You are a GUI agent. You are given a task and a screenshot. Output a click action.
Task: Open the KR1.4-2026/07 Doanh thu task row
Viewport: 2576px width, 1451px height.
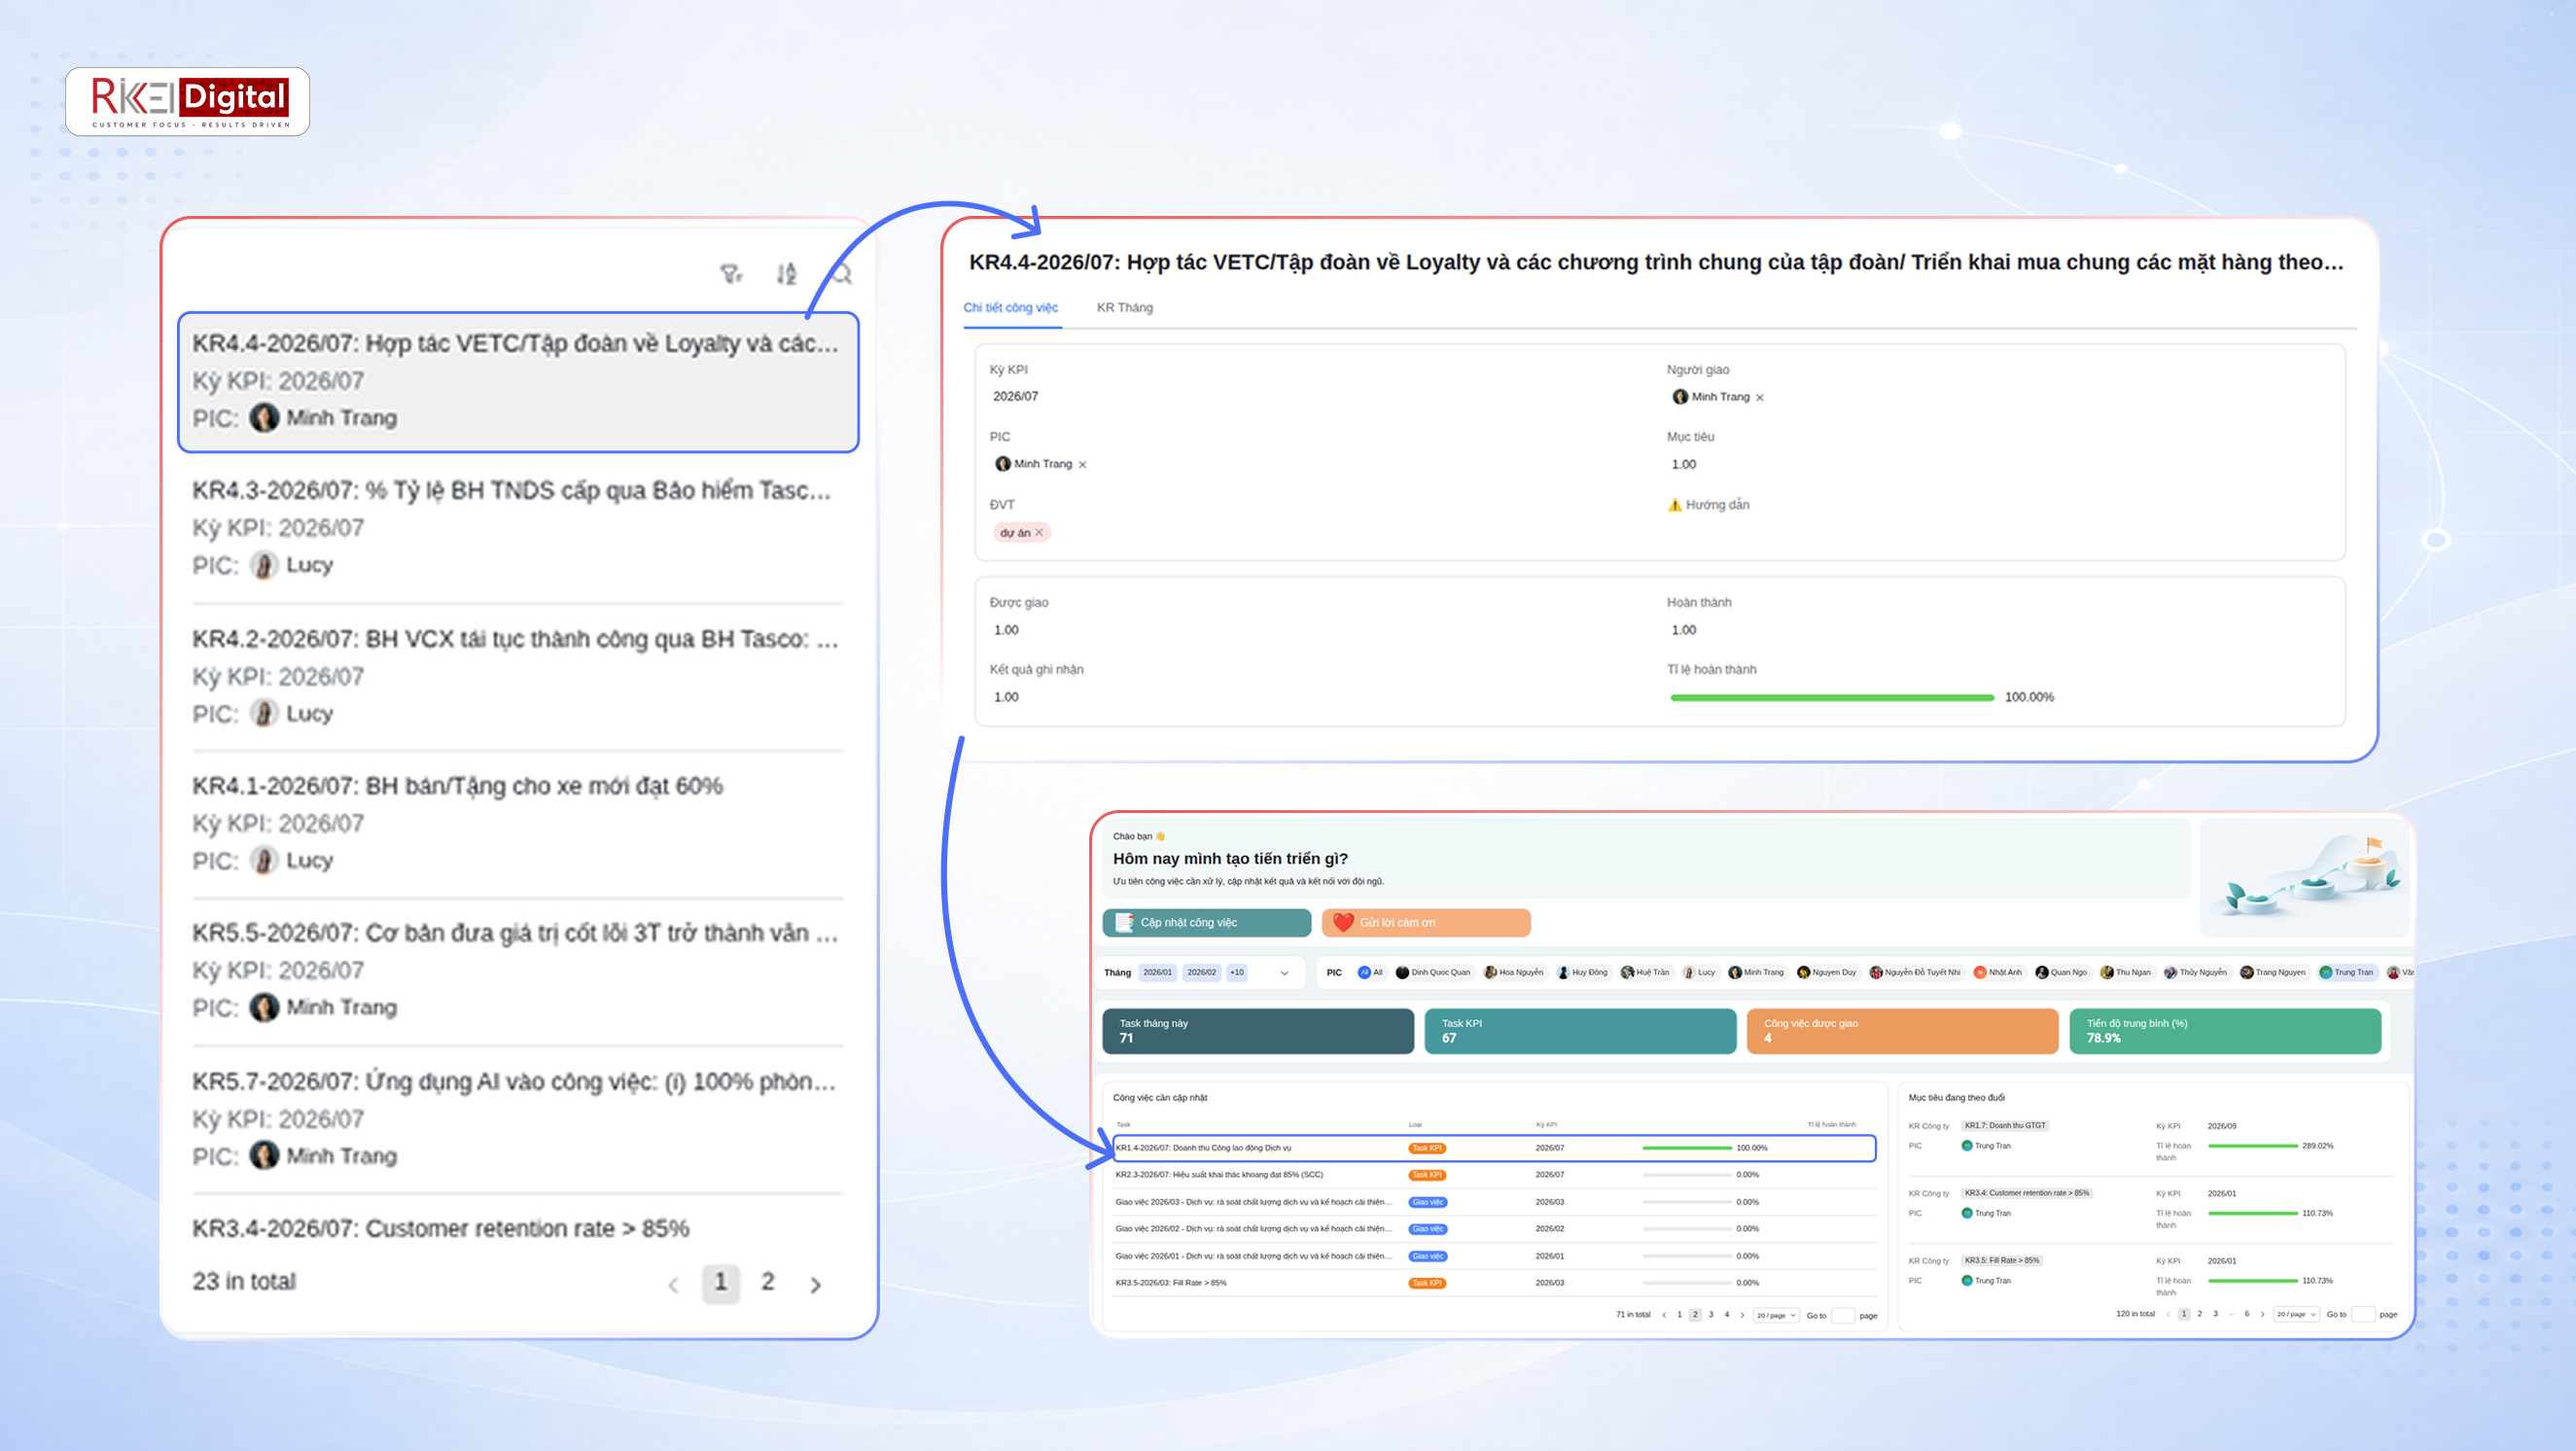(1494, 1148)
